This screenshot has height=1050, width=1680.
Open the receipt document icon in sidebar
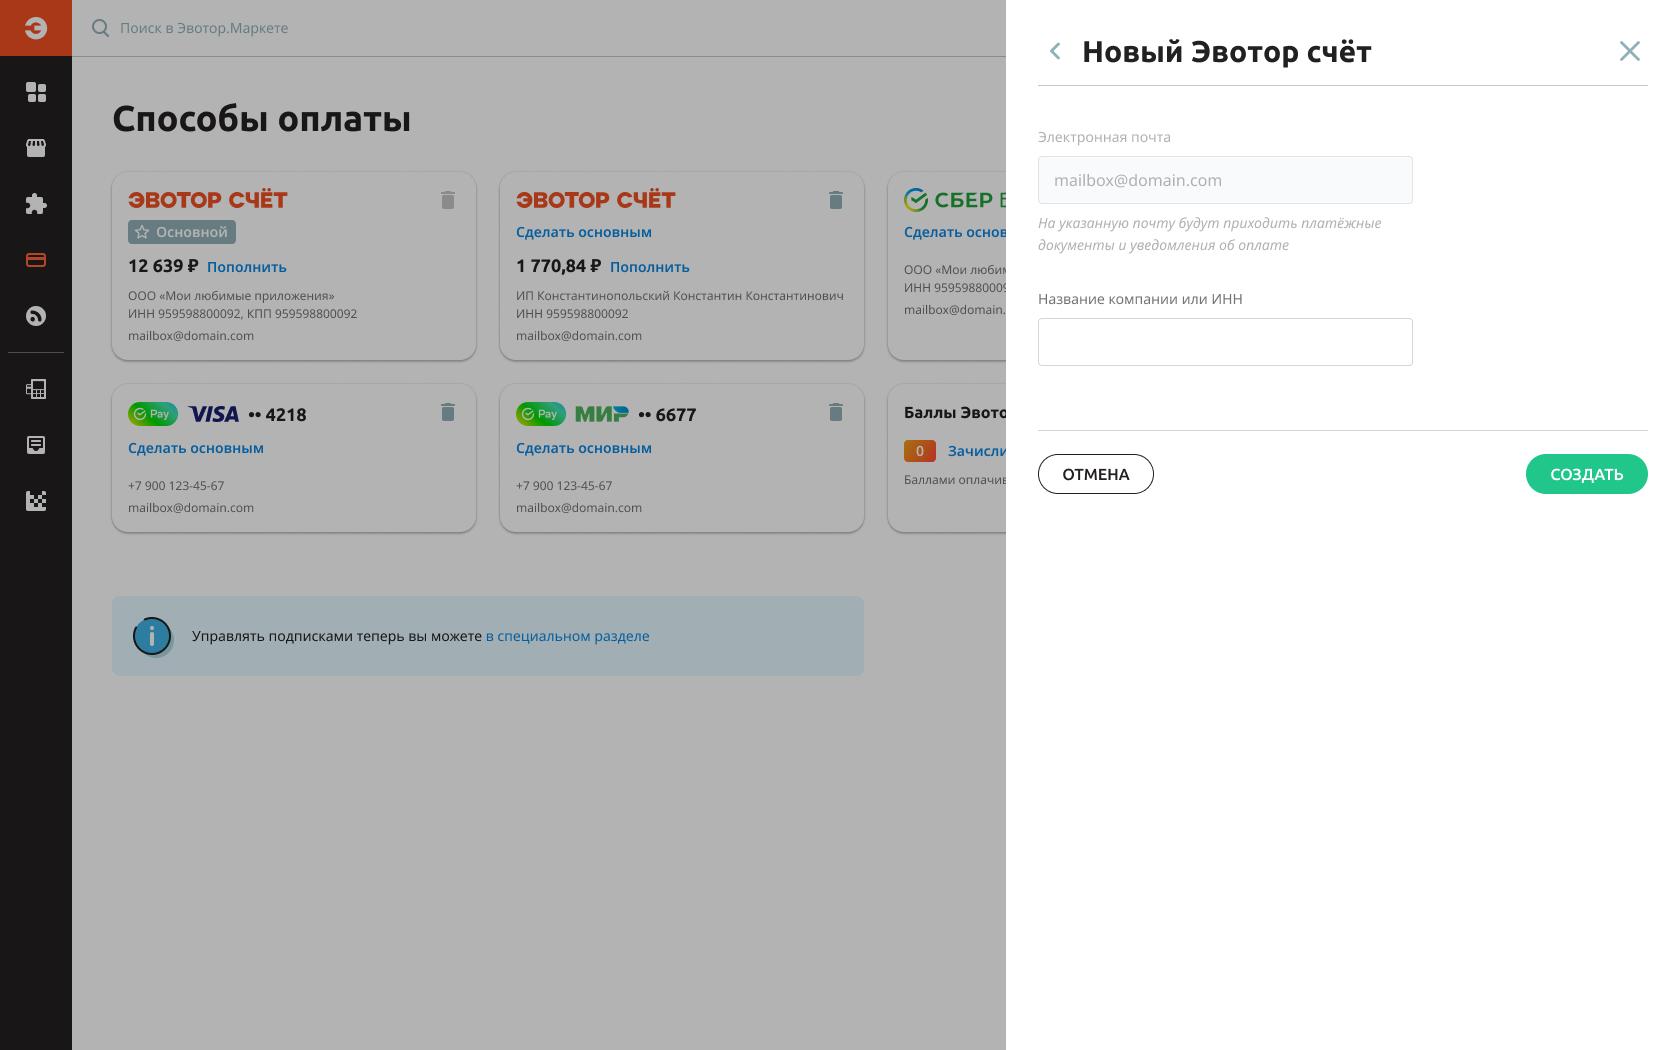[x=36, y=445]
